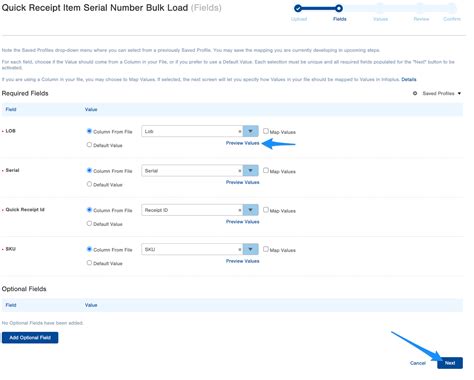Screen dimensions: 474x380
Task: Clear the SKU column selection x icon
Action: tap(239, 250)
